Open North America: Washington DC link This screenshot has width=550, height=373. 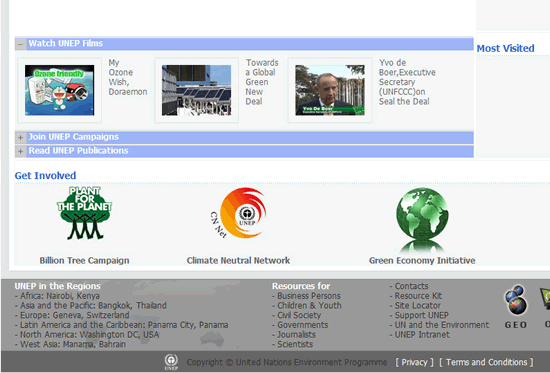pyautogui.click(x=89, y=335)
